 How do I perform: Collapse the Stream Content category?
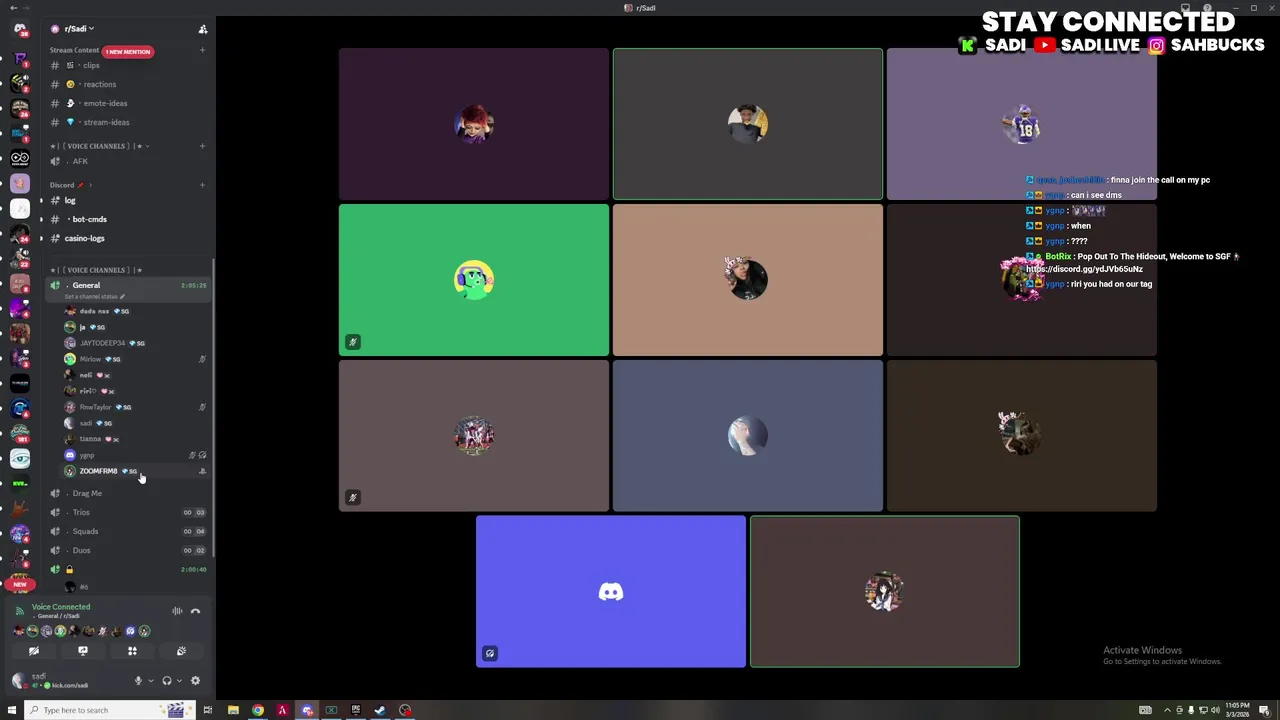point(75,50)
